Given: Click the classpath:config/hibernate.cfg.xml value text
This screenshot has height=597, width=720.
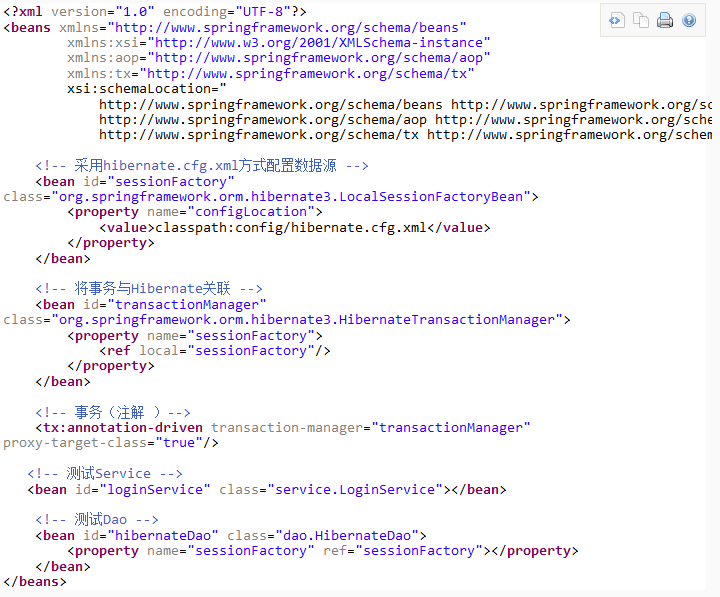Looking at the screenshot, I should (291, 227).
